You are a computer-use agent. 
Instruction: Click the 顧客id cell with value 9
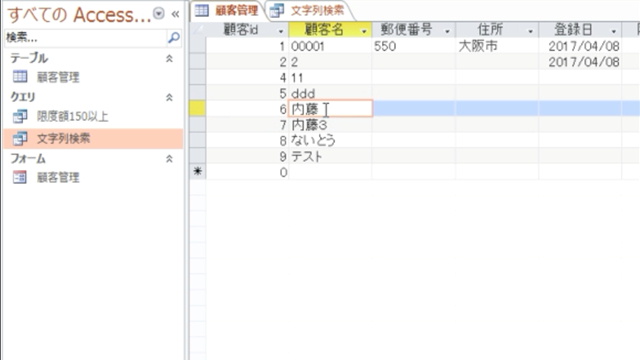click(247, 156)
